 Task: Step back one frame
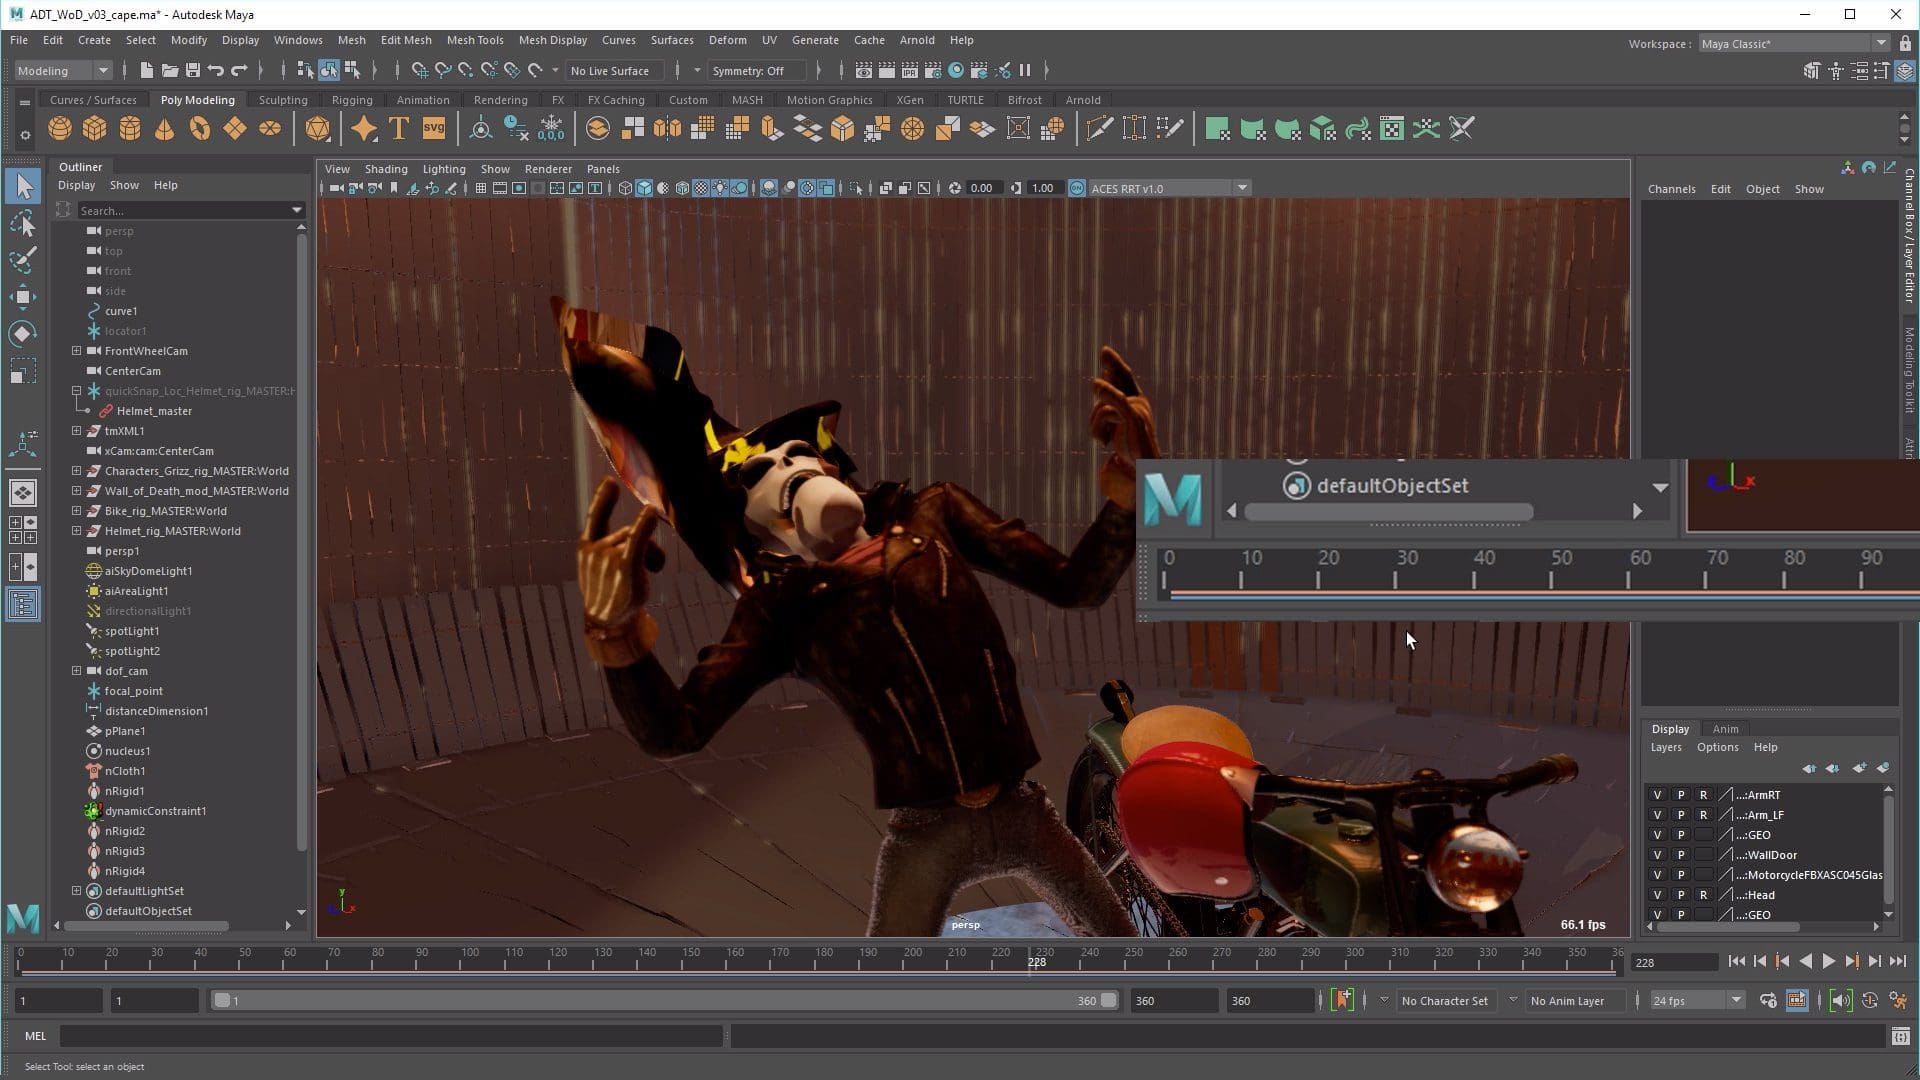click(1759, 962)
